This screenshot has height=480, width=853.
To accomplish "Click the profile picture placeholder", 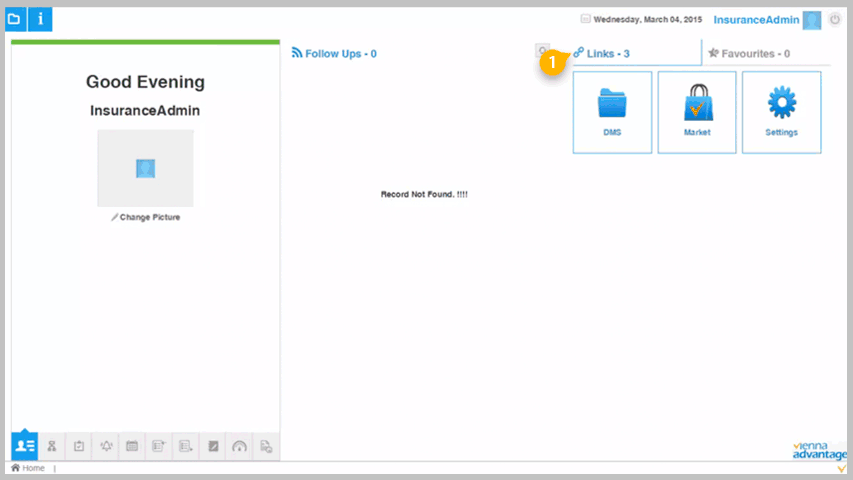I will (x=145, y=168).
